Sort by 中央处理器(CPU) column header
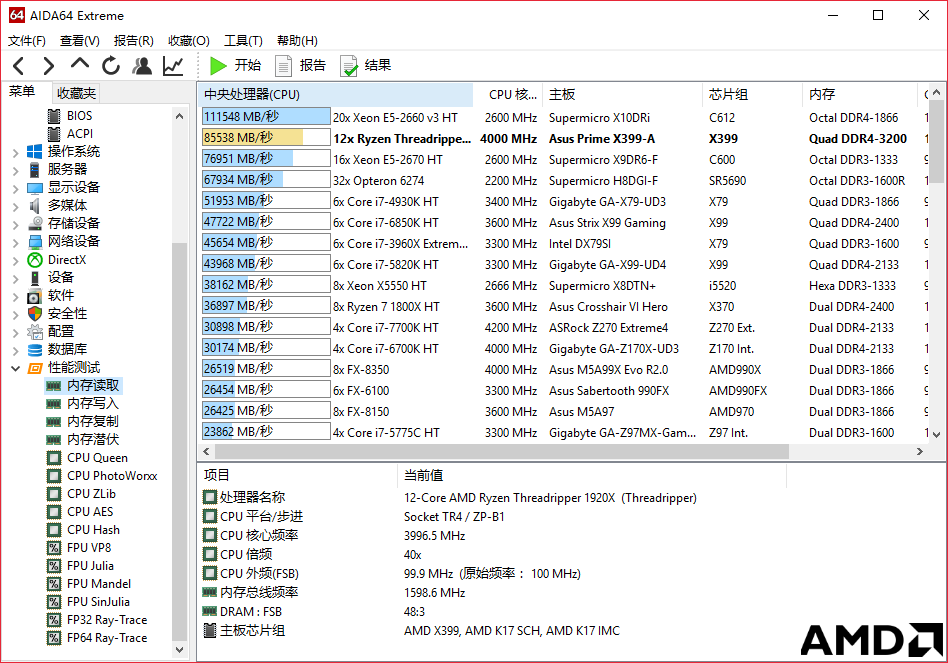The width and height of the screenshot is (948, 663). point(336,95)
